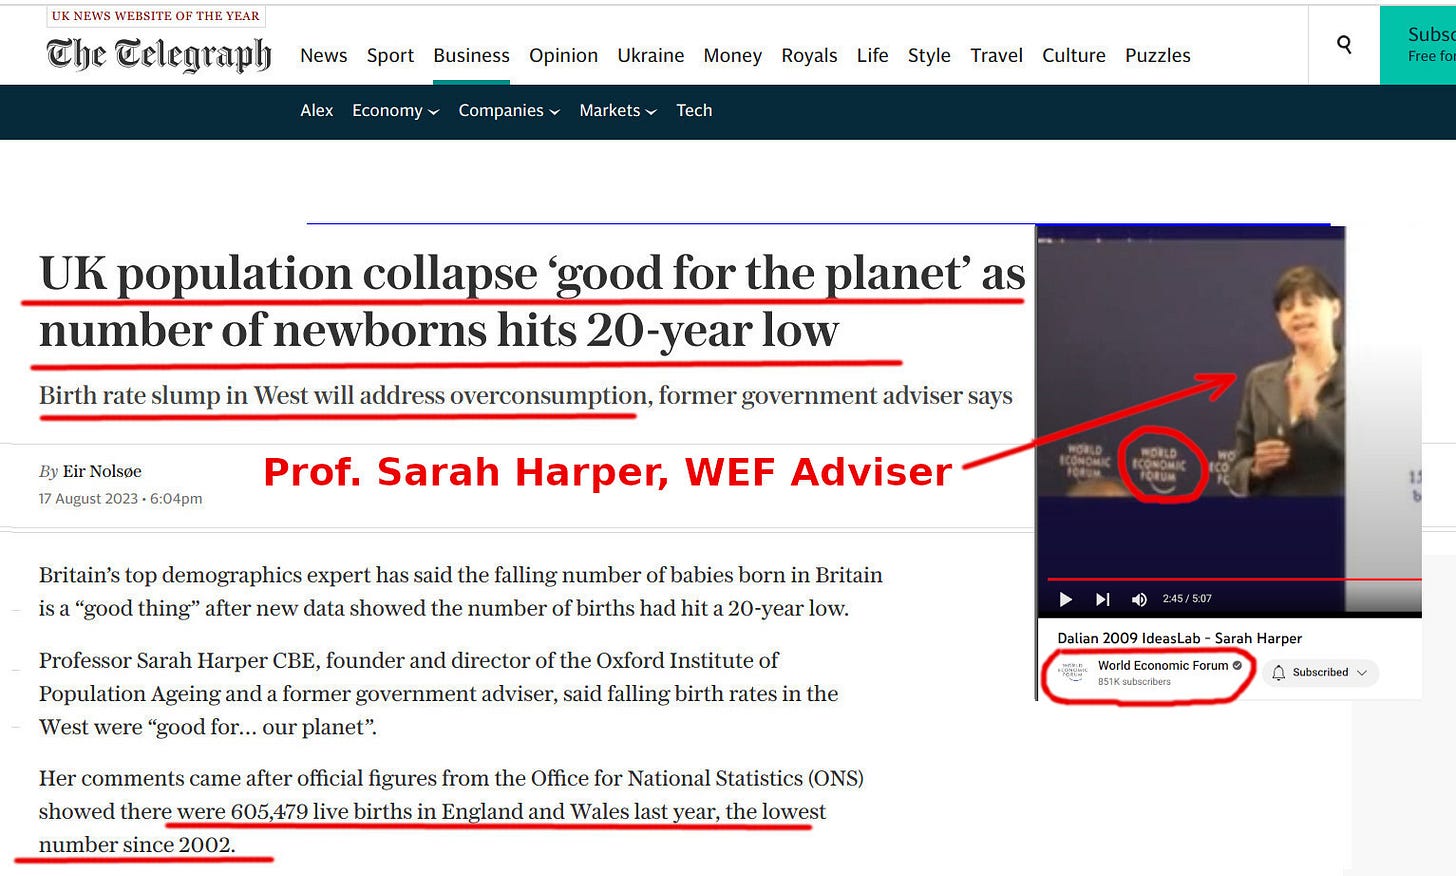Image resolution: width=1456 pixels, height=876 pixels.
Task: Skip to next video in player
Action: click(1102, 599)
